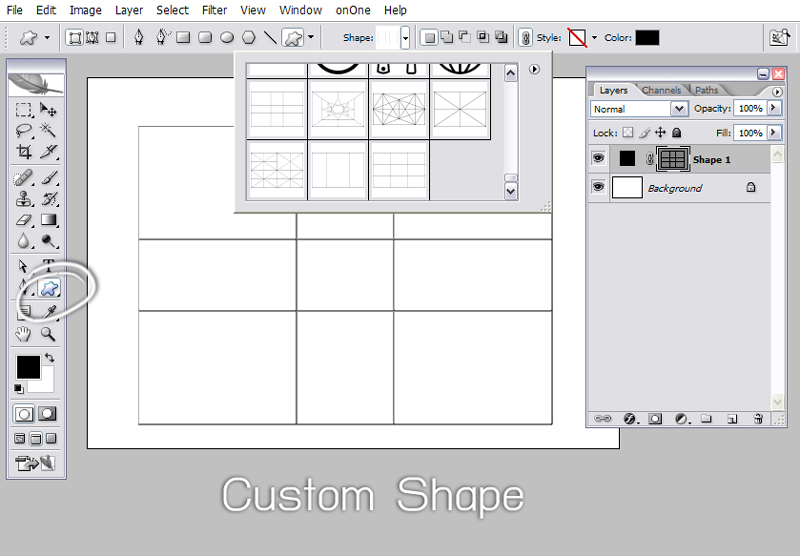Image resolution: width=800 pixels, height=556 pixels.
Task: Select the Blur tool
Action: click(23, 241)
